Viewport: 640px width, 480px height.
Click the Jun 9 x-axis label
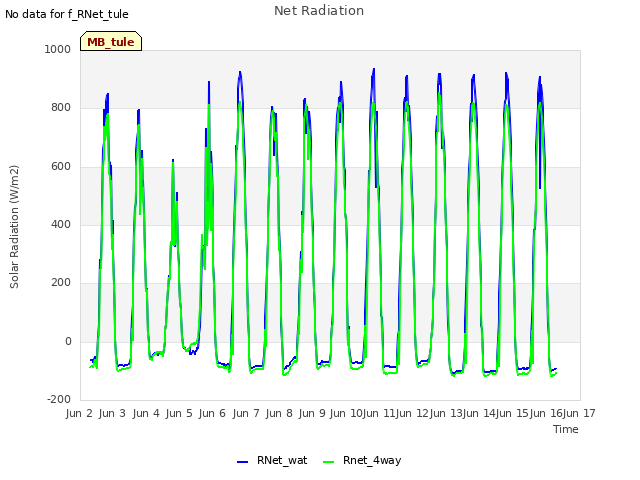coord(312,413)
